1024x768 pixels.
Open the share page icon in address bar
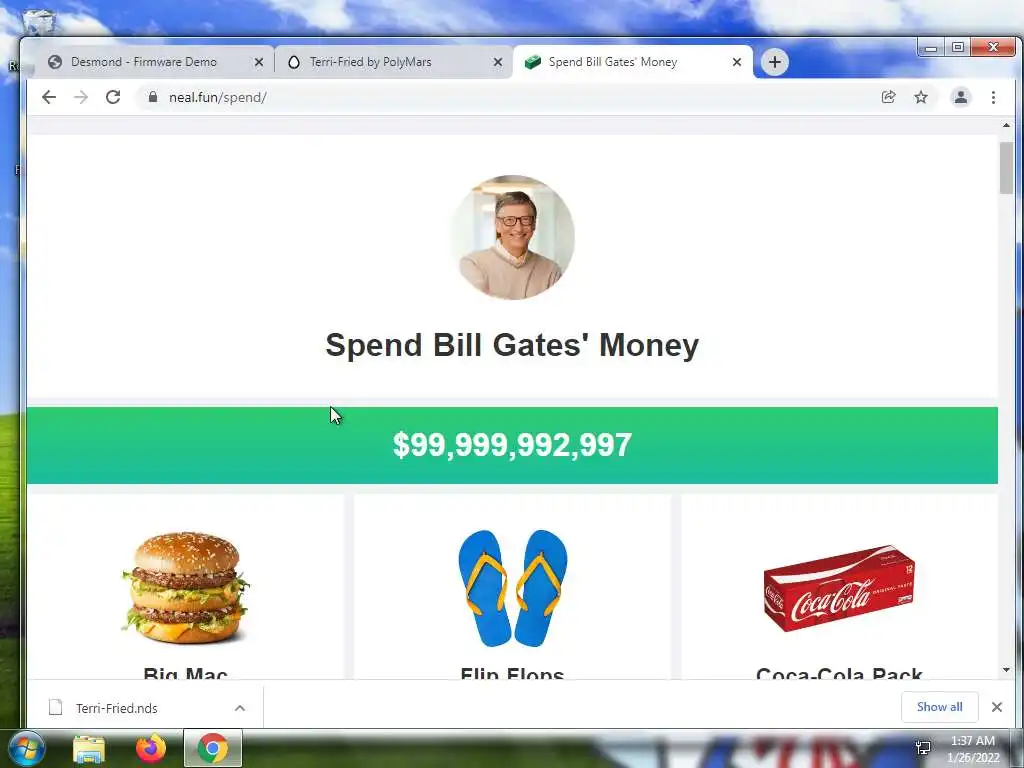pos(888,97)
